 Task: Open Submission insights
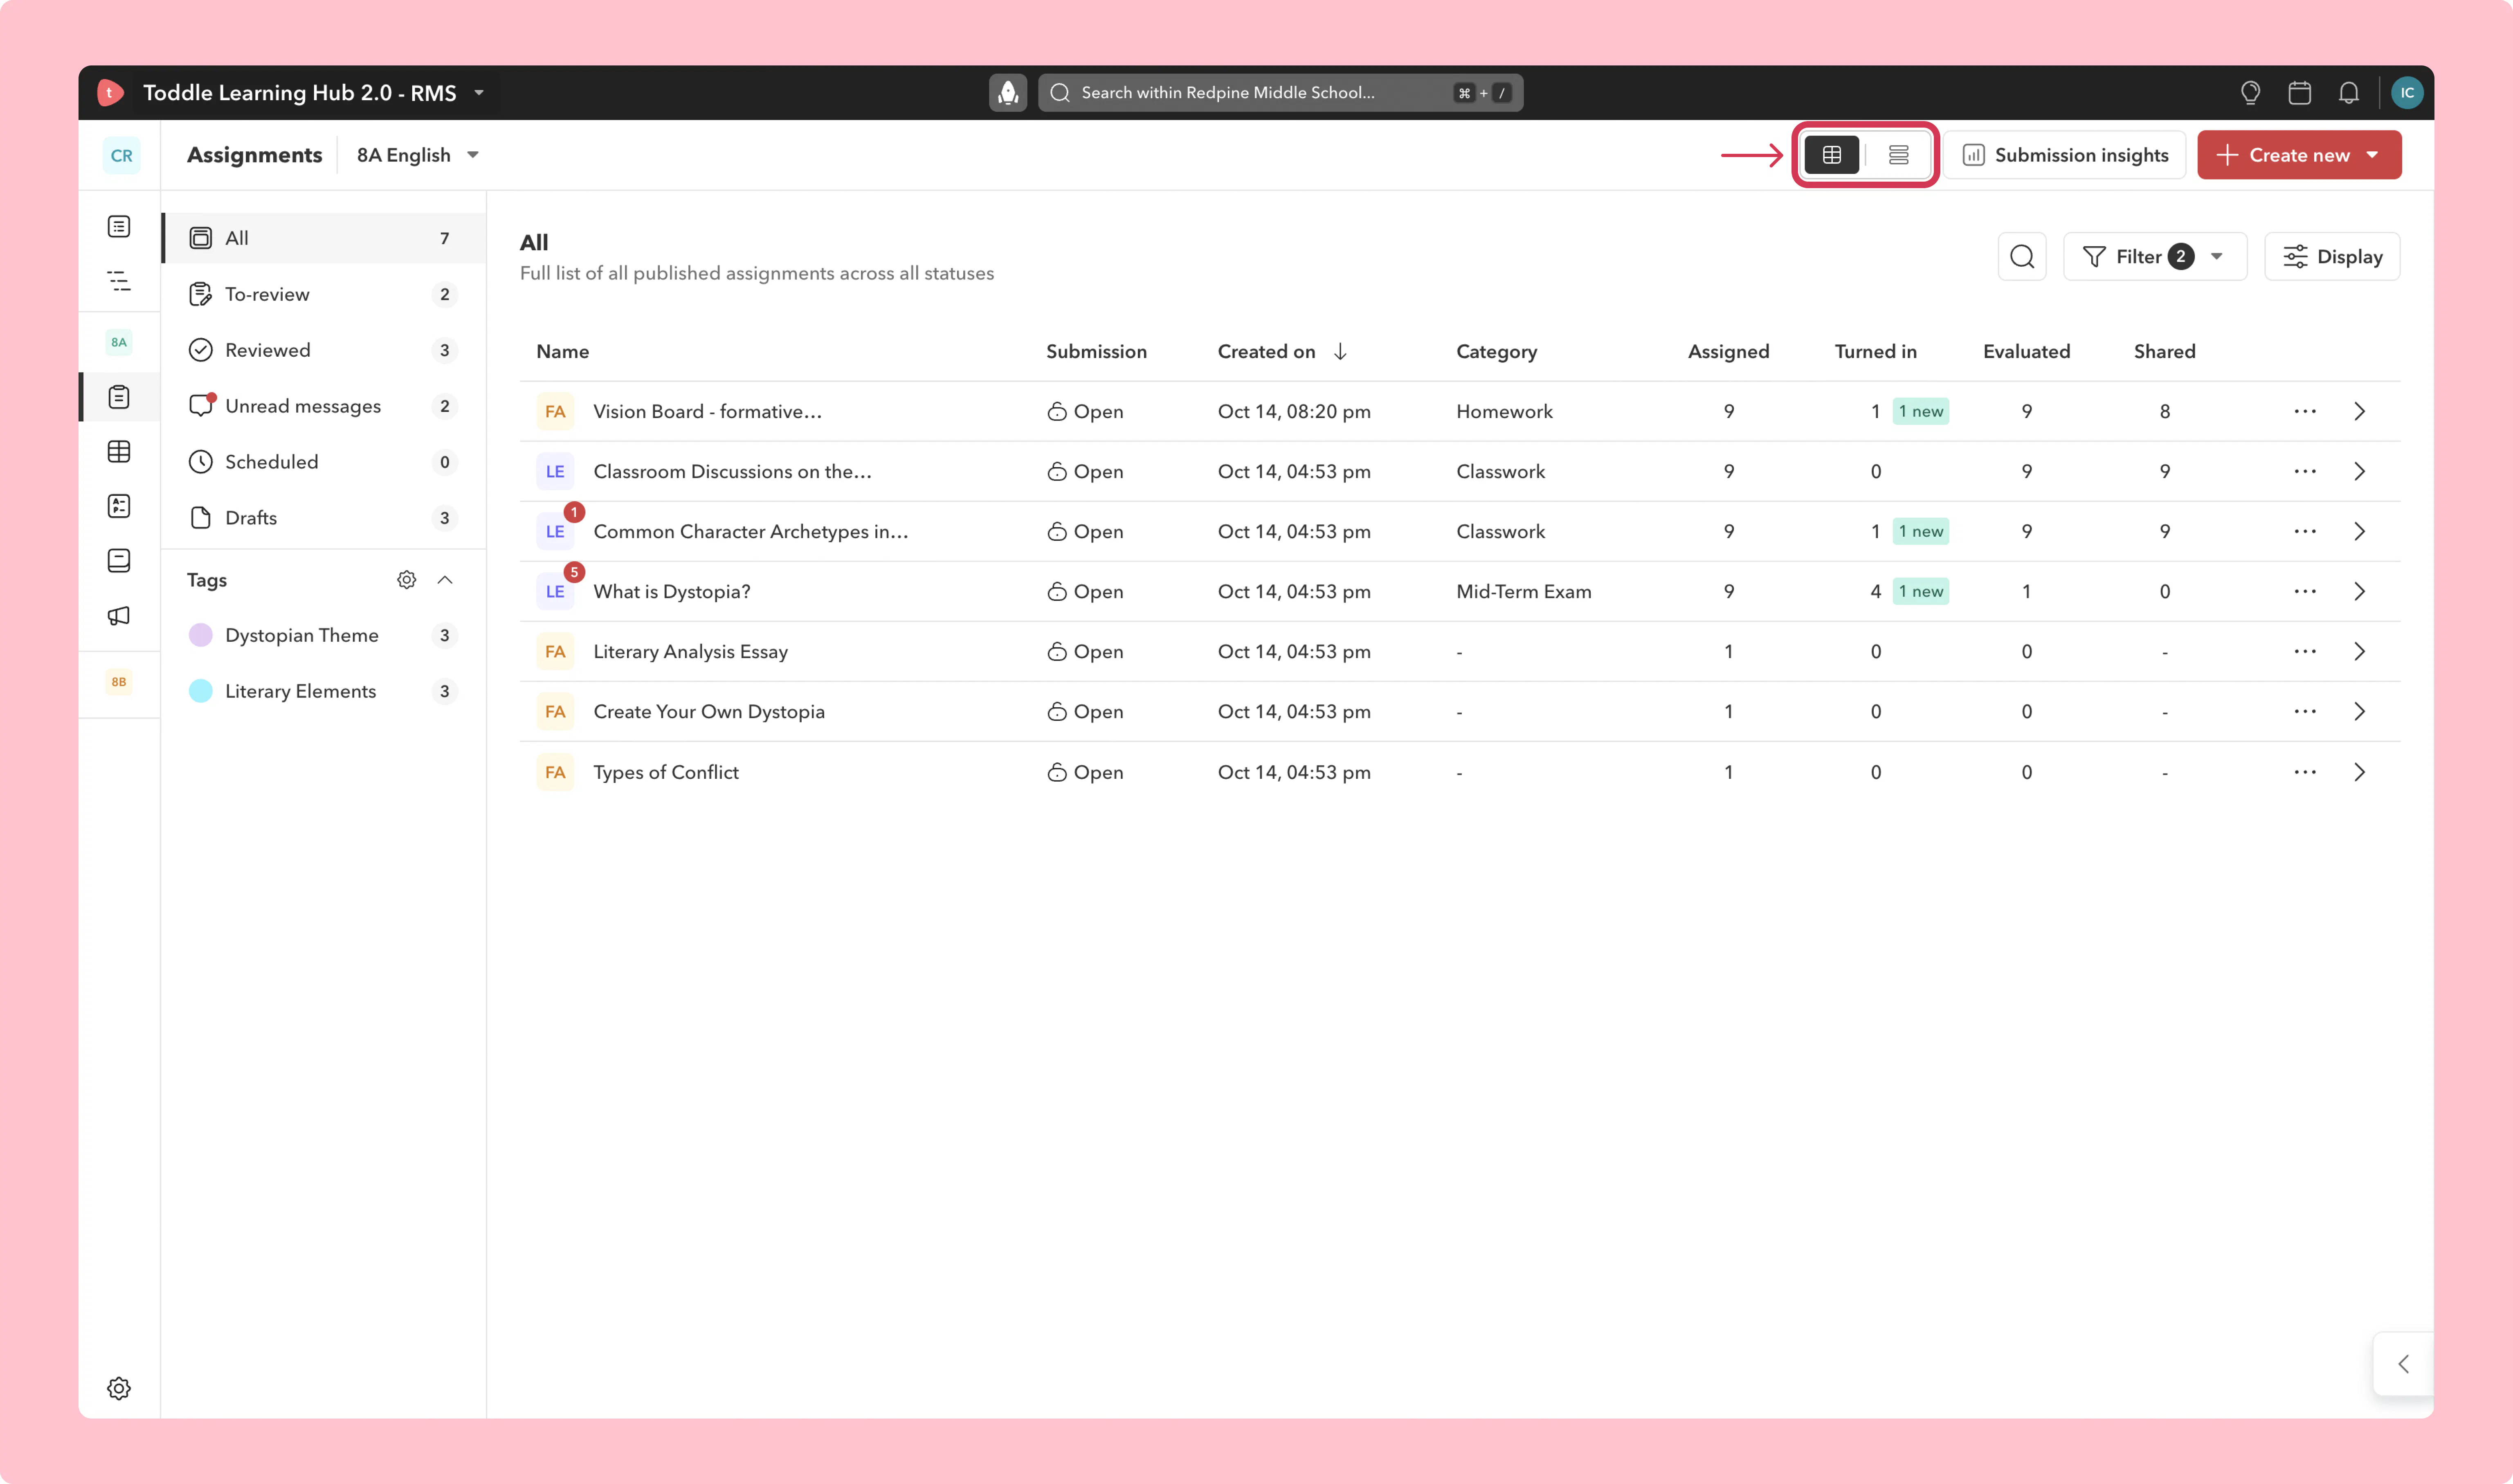coord(2065,155)
